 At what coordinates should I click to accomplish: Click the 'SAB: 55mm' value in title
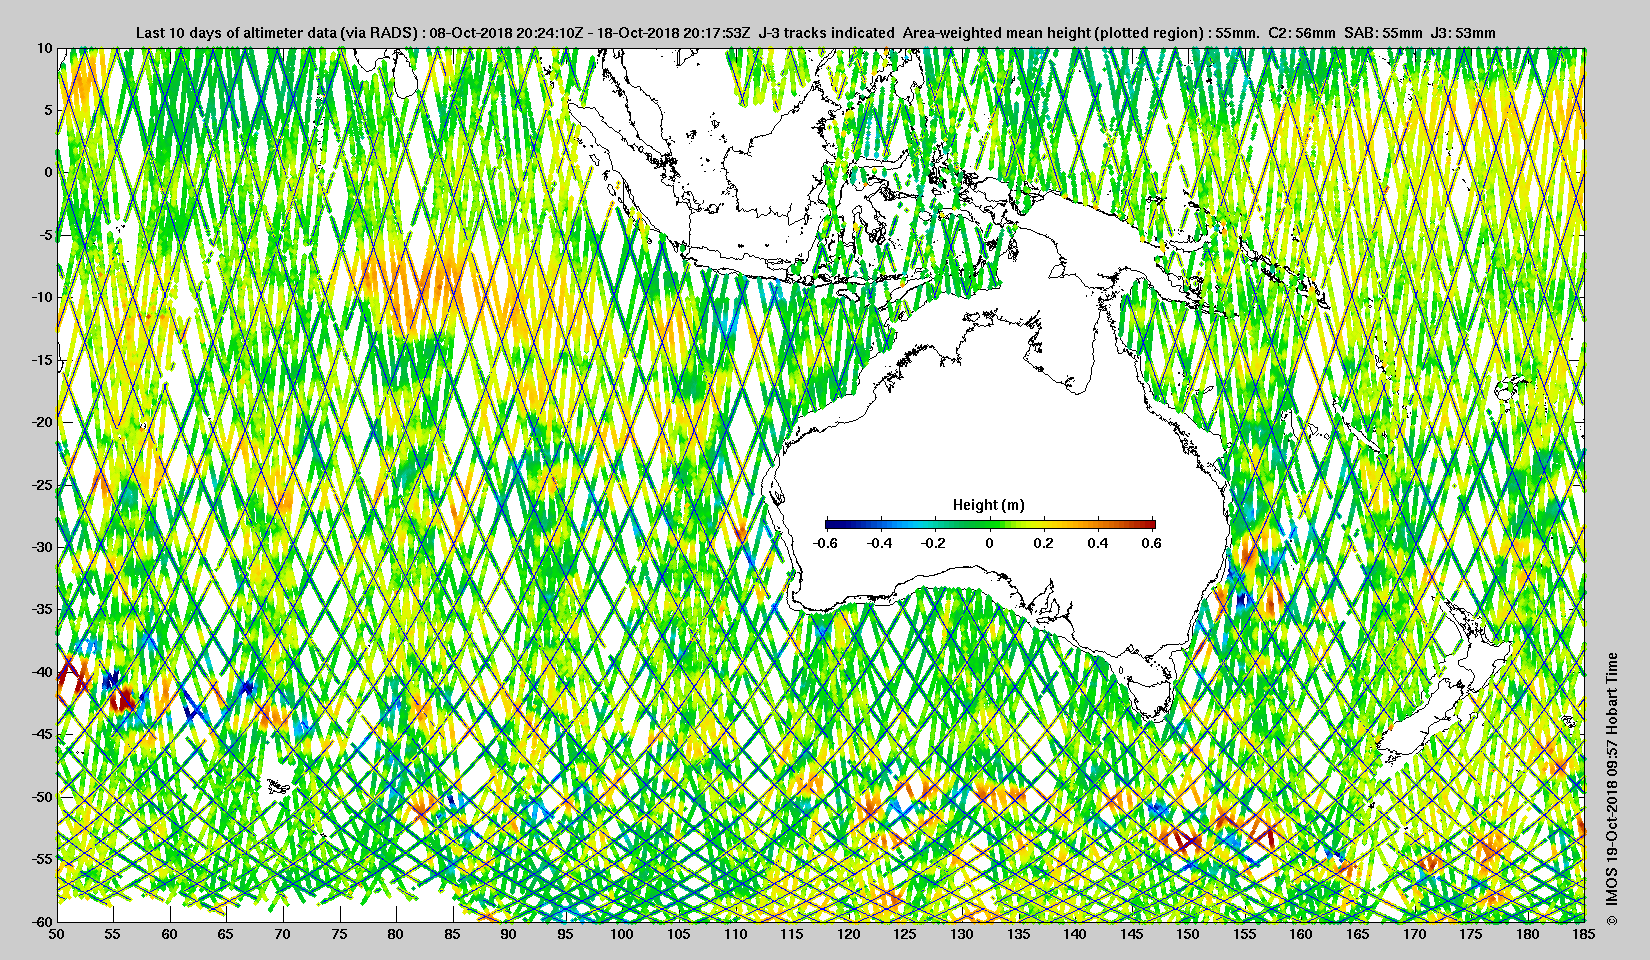1383,33
